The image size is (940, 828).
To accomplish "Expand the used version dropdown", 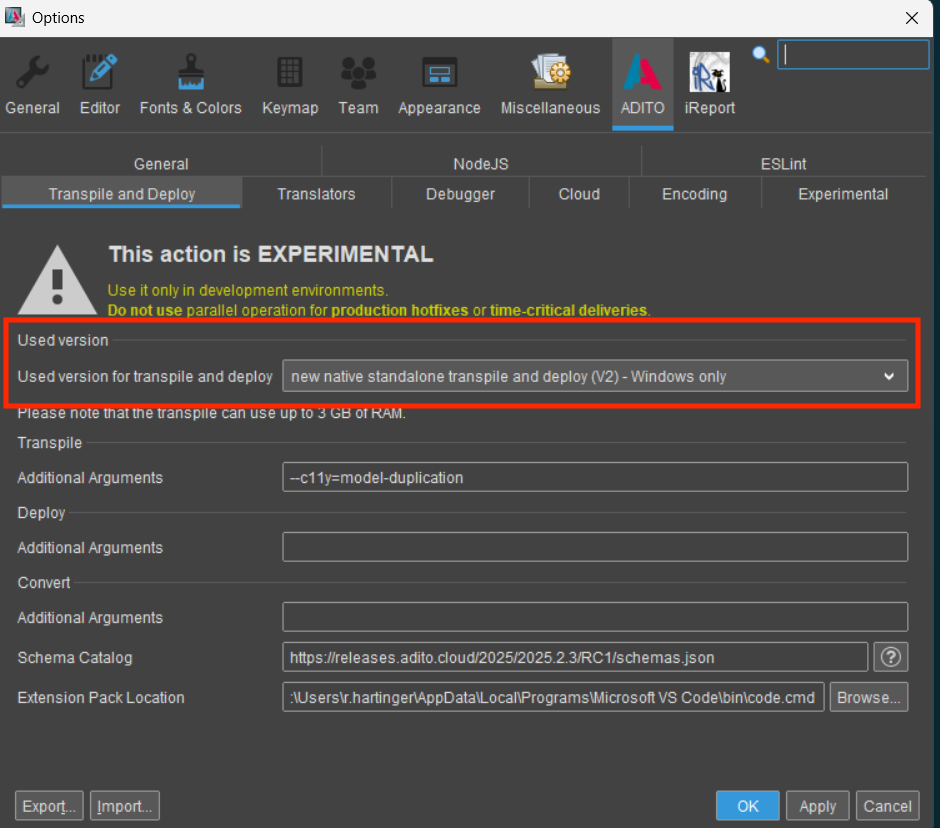I will [x=595, y=376].
